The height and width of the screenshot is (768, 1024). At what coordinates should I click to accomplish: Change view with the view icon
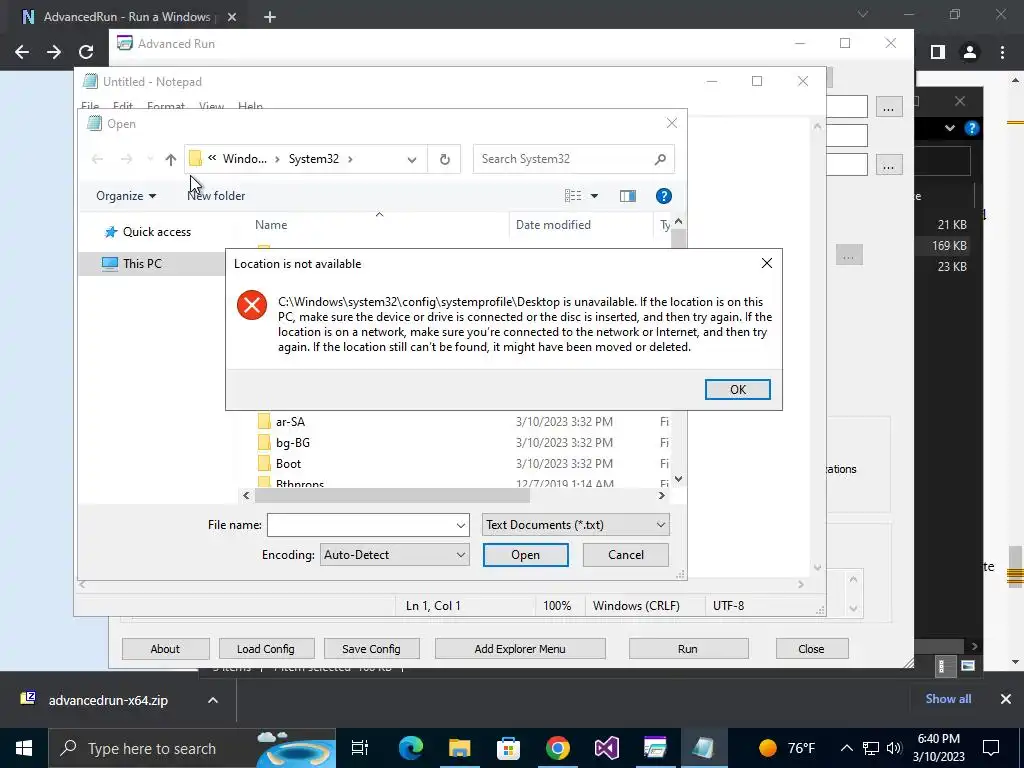point(573,196)
